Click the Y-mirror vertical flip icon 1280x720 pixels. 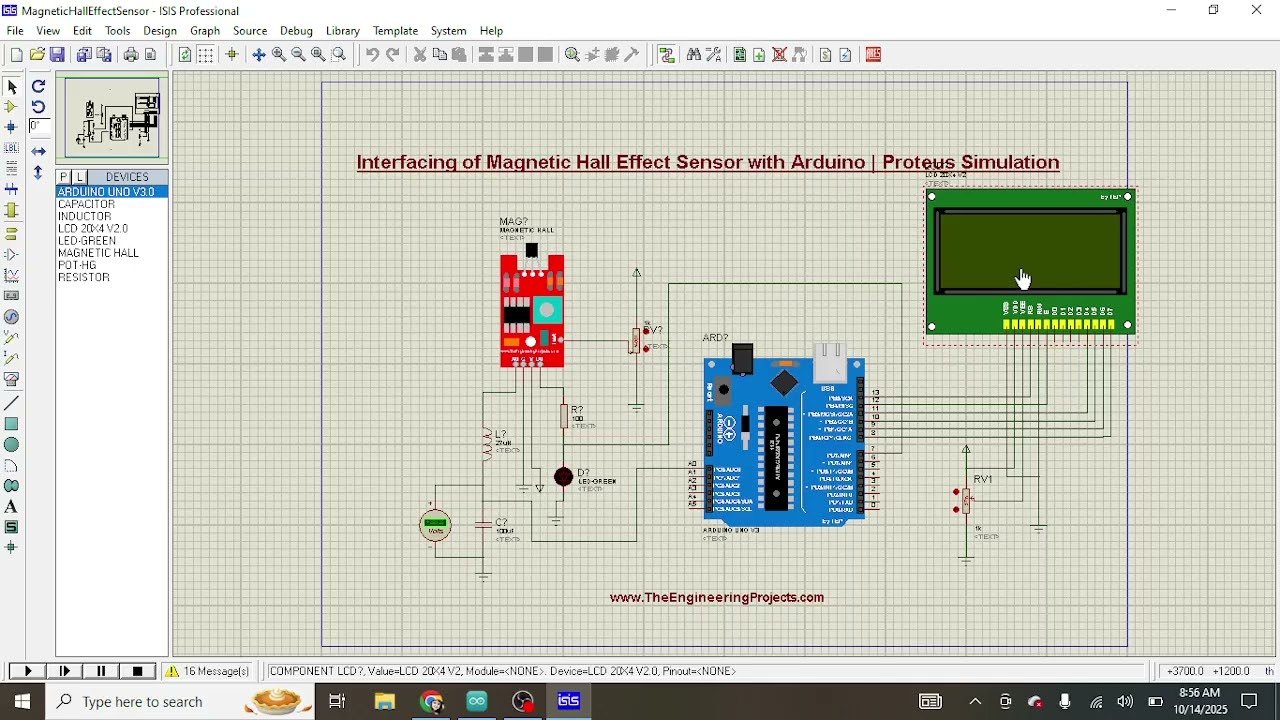click(x=38, y=172)
